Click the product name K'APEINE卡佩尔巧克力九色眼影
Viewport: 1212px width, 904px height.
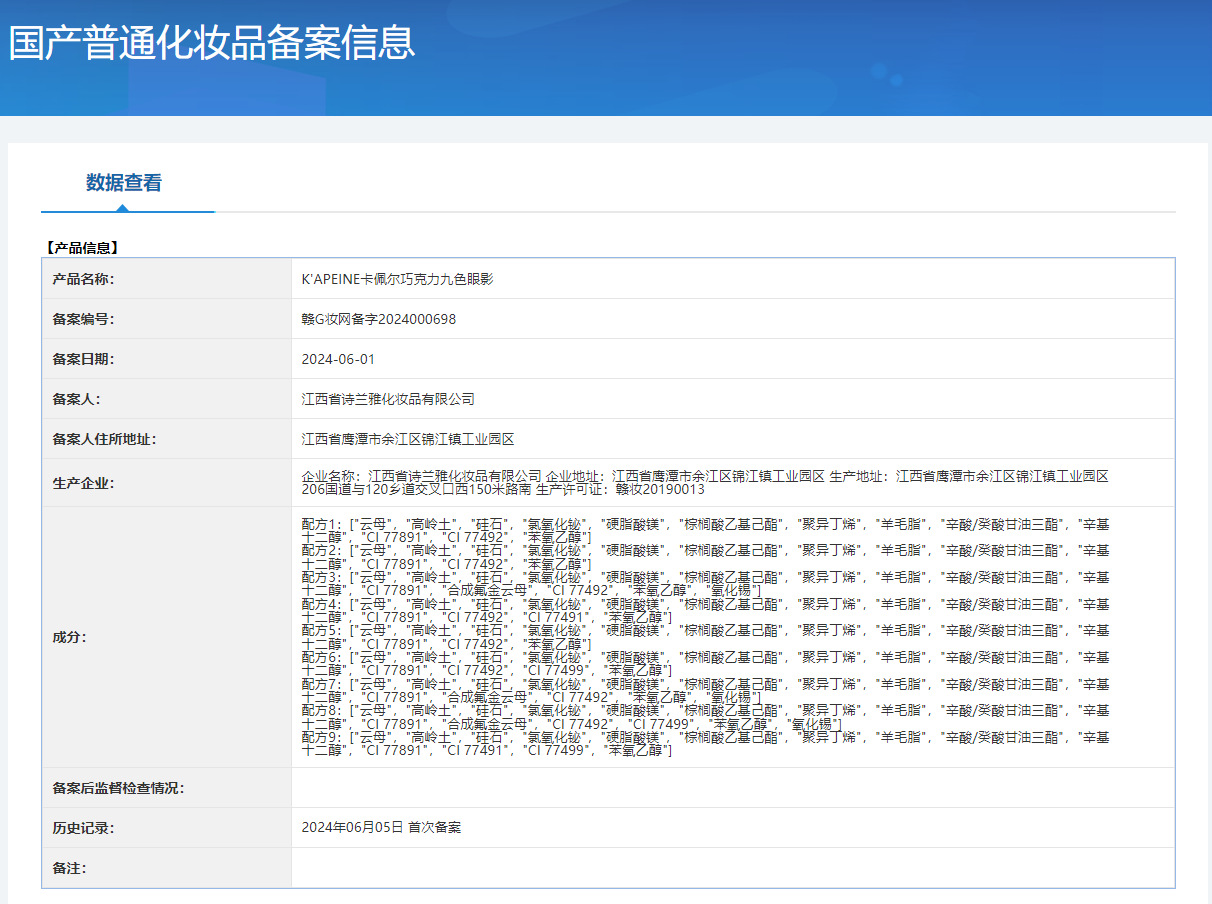(397, 279)
